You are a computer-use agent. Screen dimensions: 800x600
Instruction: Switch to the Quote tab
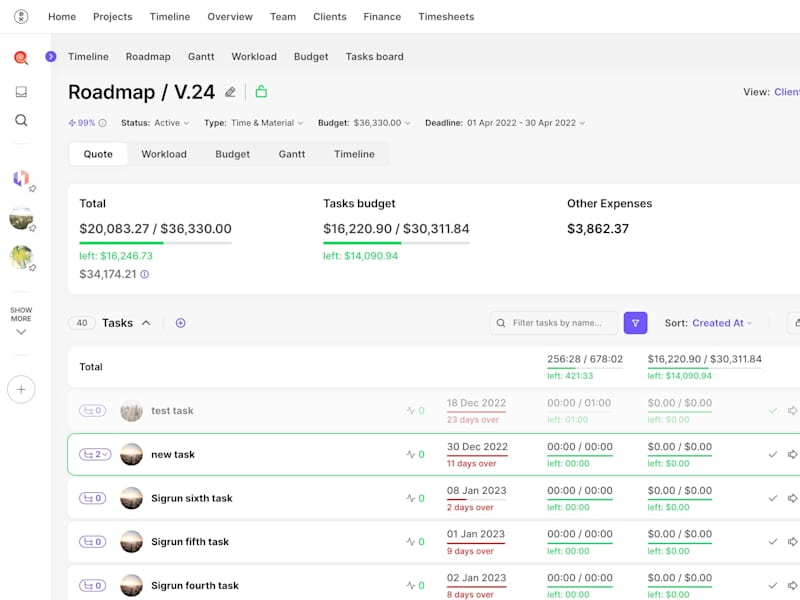coord(98,154)
